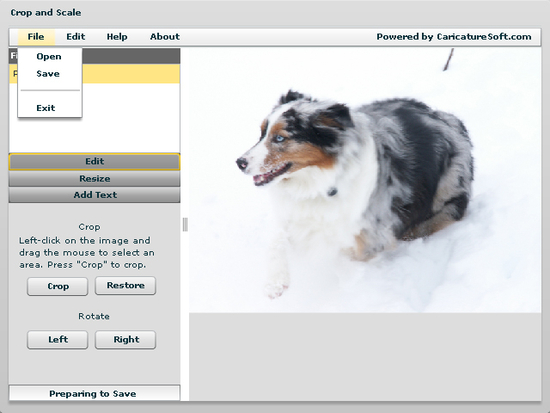Viewport: 550px width, 413px height.
Task: Click the Preparing to Save status bar
Action: click(x=95, y=393)
